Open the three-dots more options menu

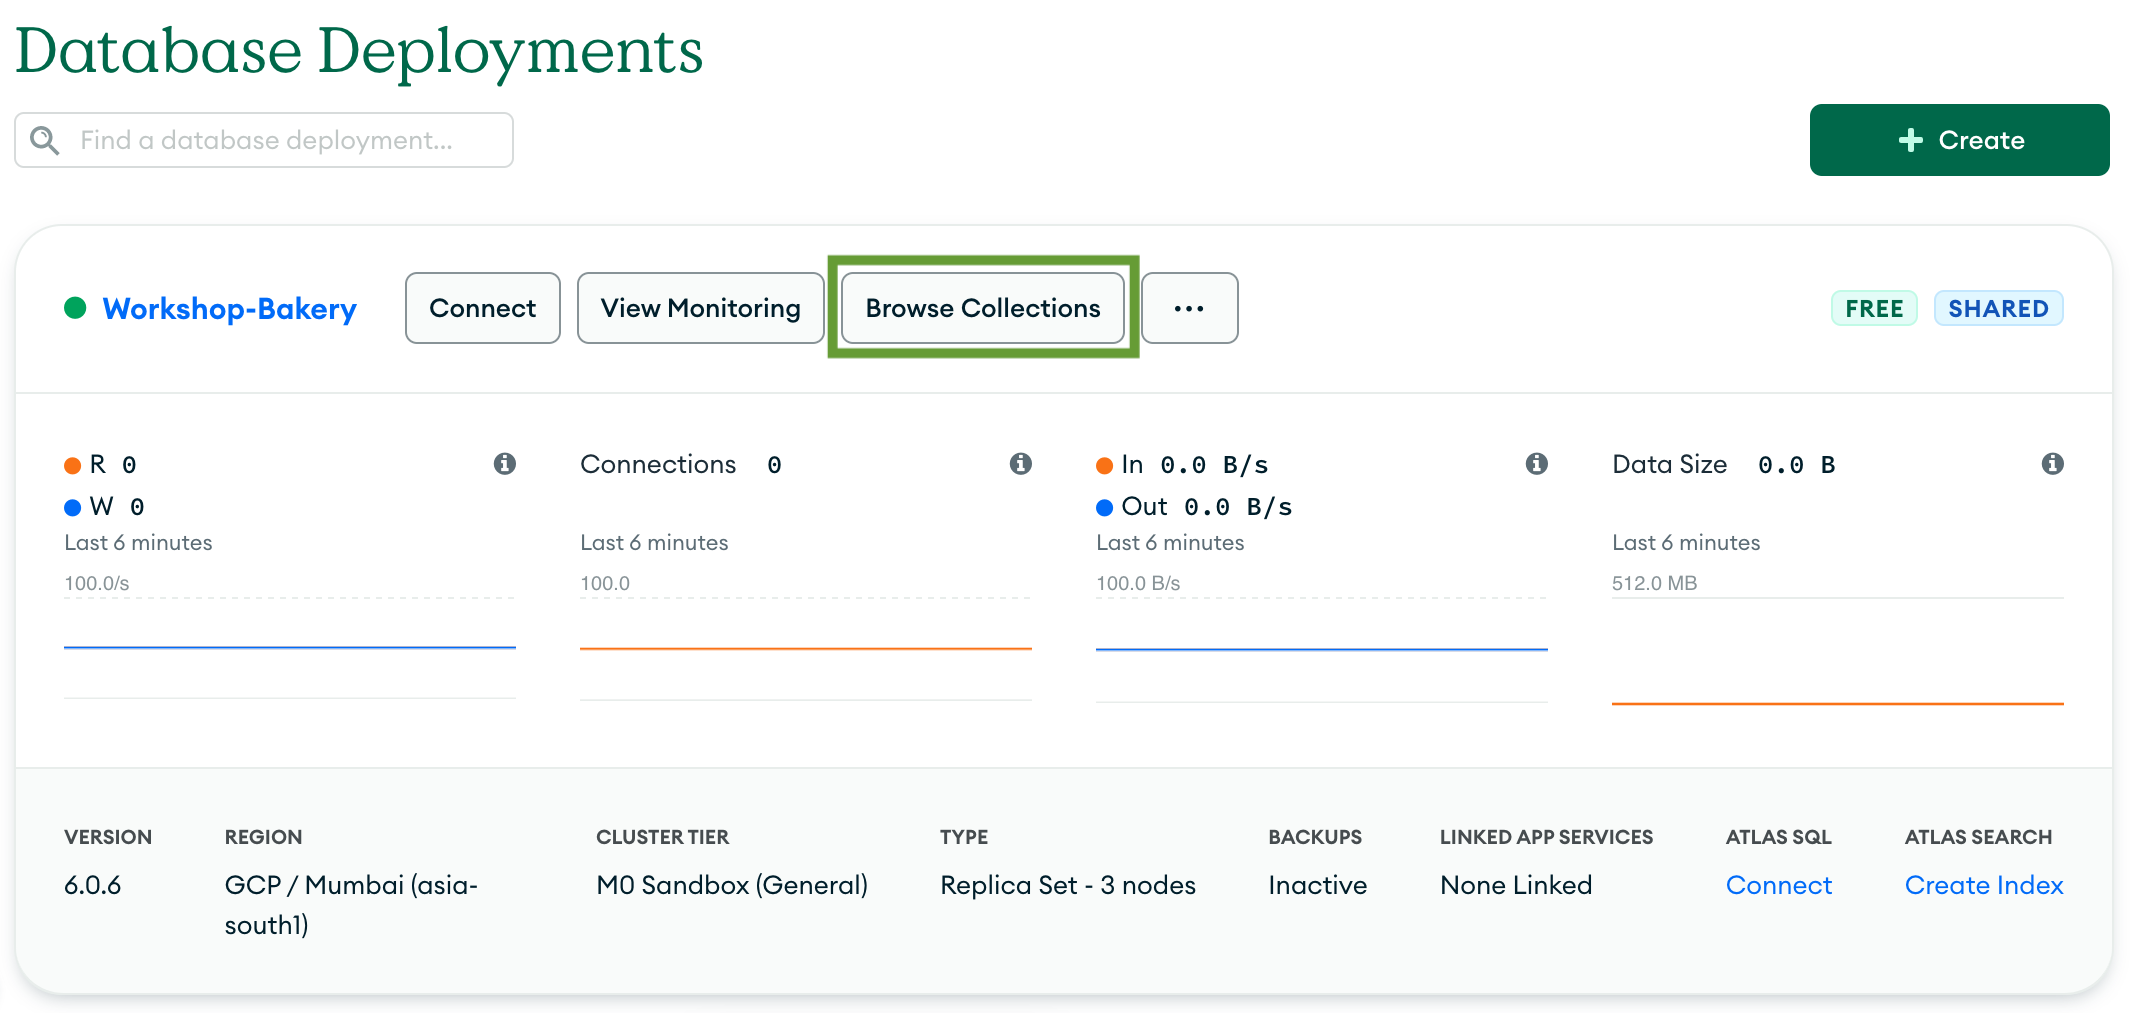[1189, 308]
